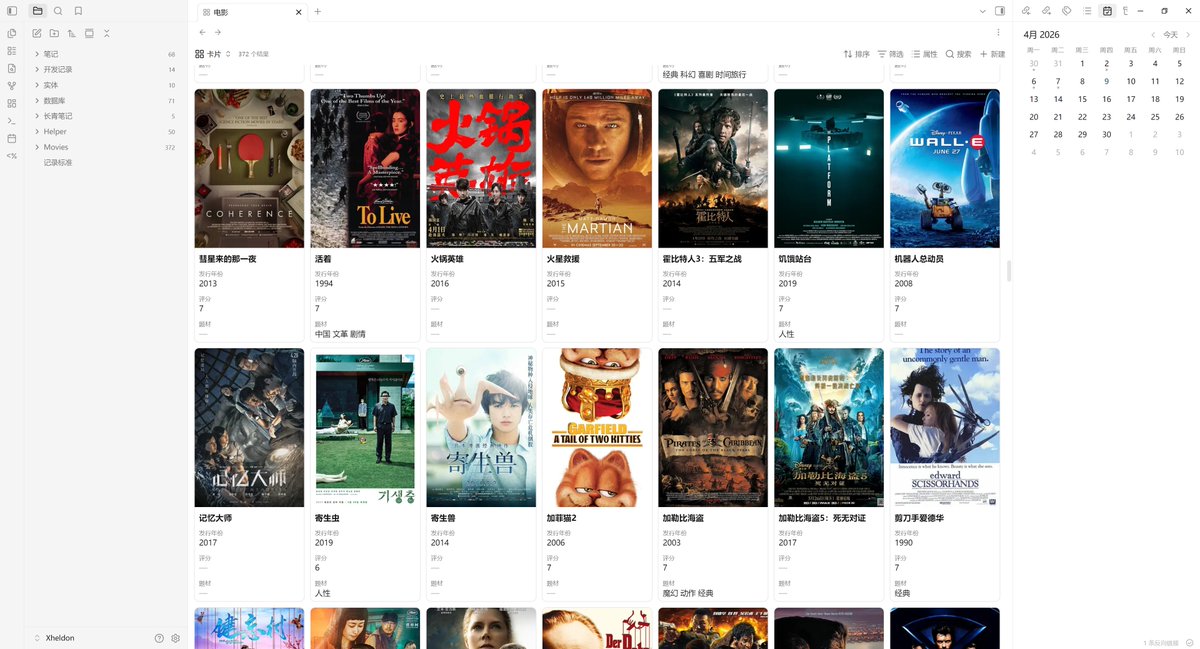The width and height of the screenshot is (1200, 649).
Task: Click the copy-pages ribbon icon
Action: (12, 33)
